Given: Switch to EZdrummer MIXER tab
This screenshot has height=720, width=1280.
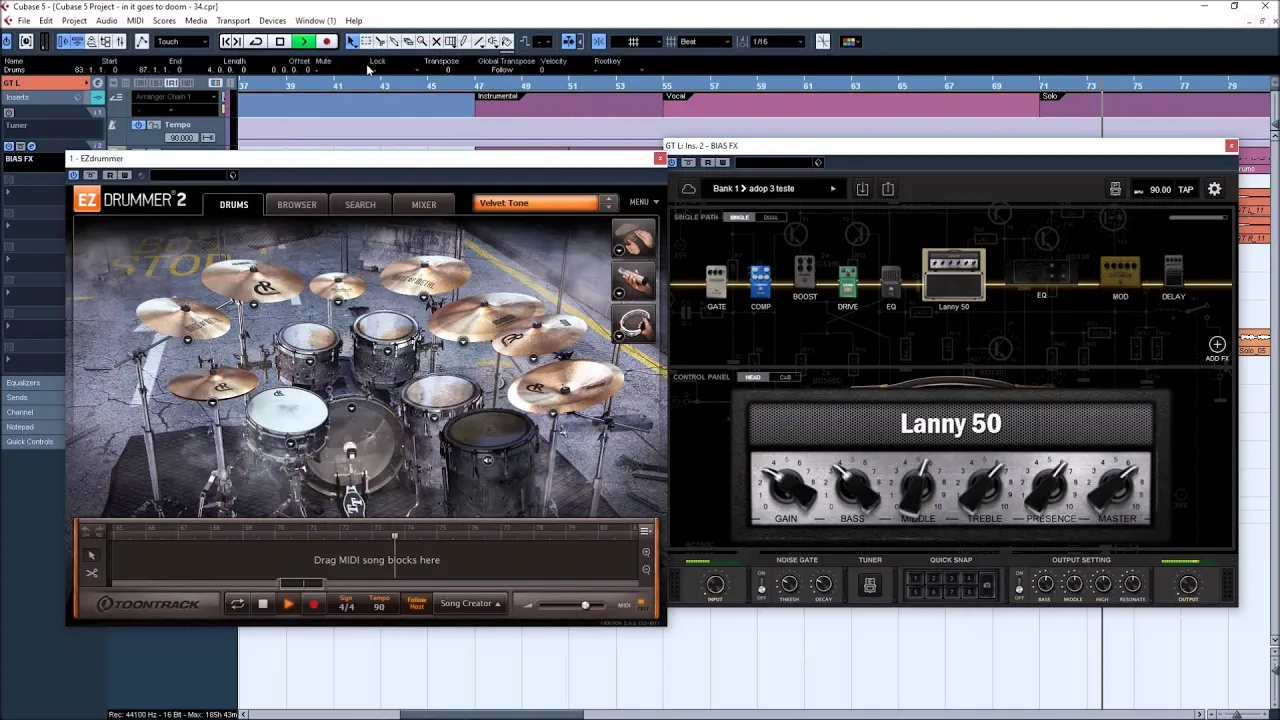Looking at the screenshot, I should [424, 205].
